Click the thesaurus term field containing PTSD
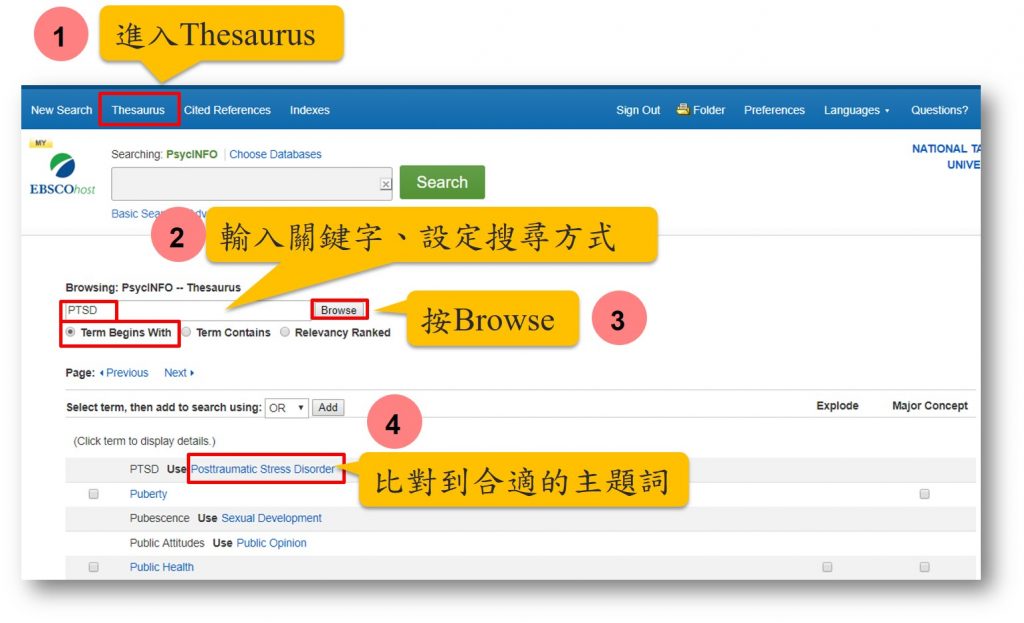The width and height of the screenshot is (1024, 623). (187, 310)
